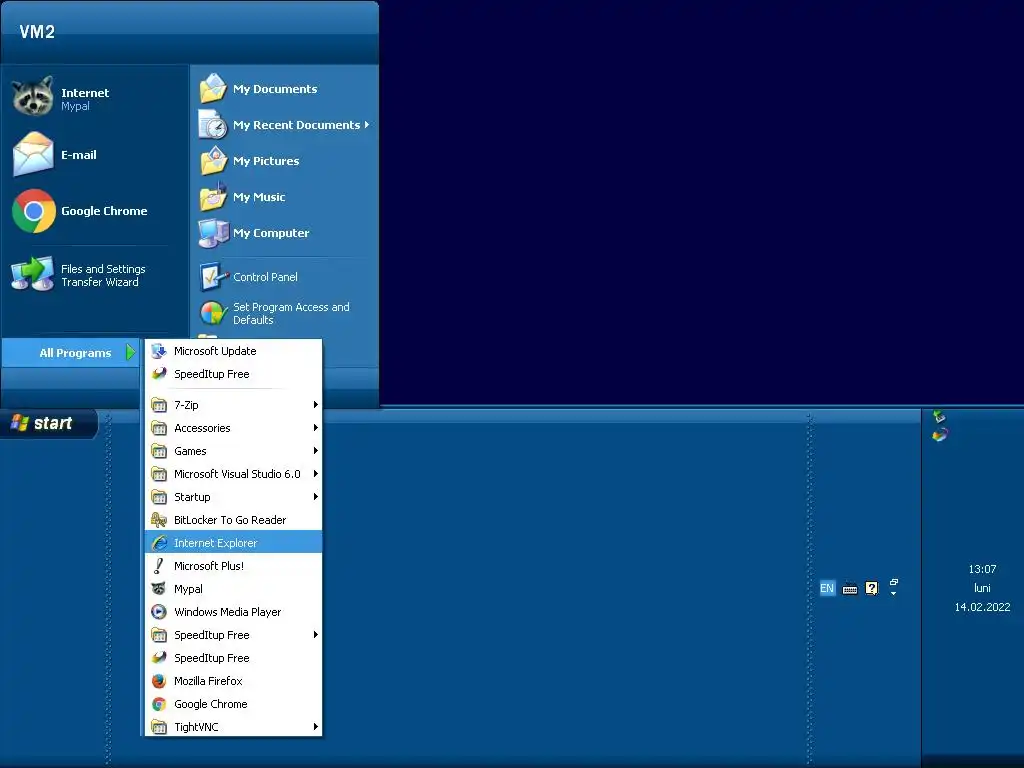Viewport: 1024px width, 768px height.
Task: Click EN language indicator
Action: click(x=827, y=588)
